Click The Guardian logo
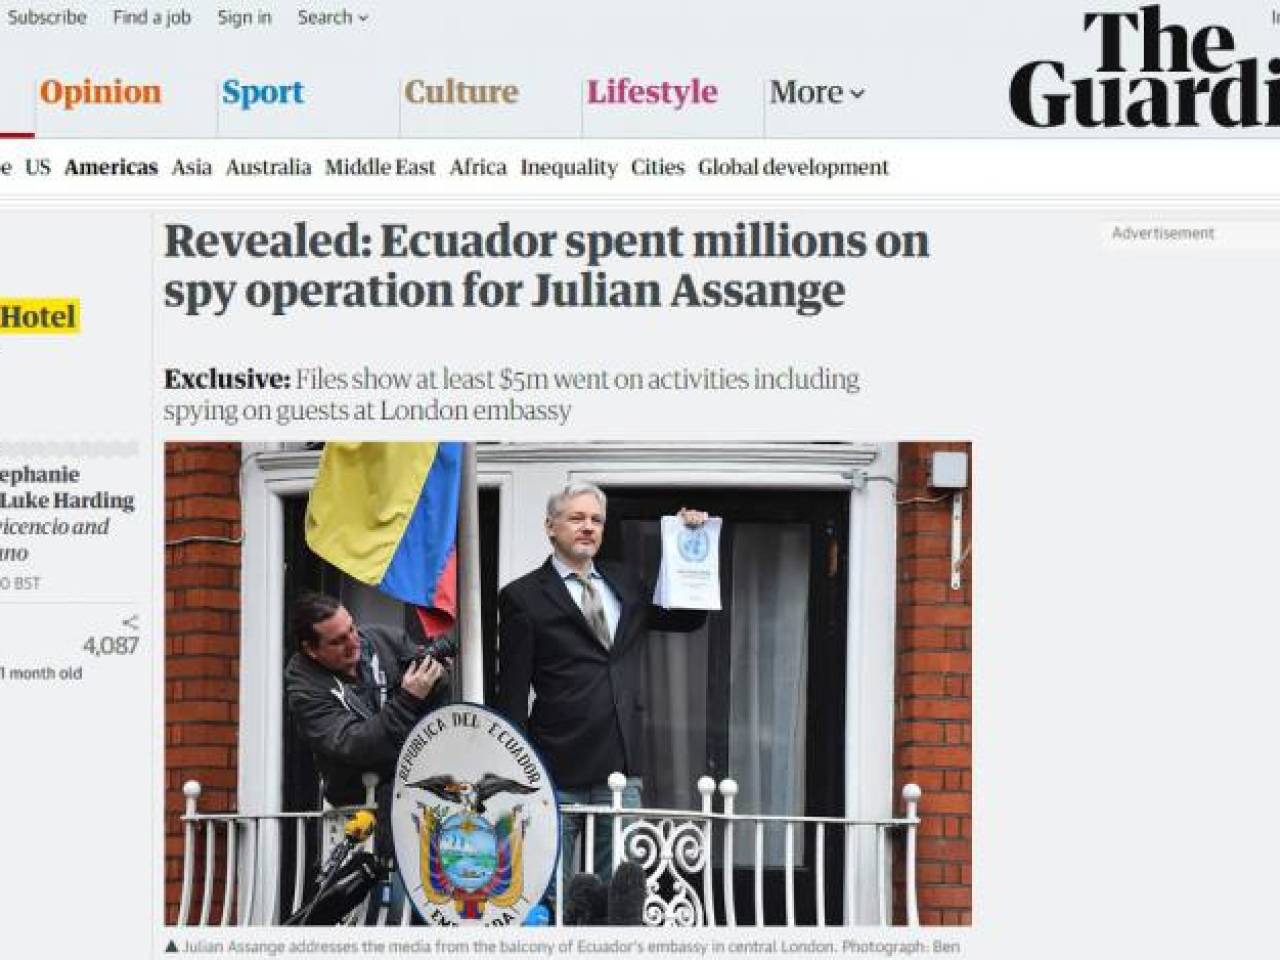This screenshot has width=1280, height=960. click(1144, 68)
